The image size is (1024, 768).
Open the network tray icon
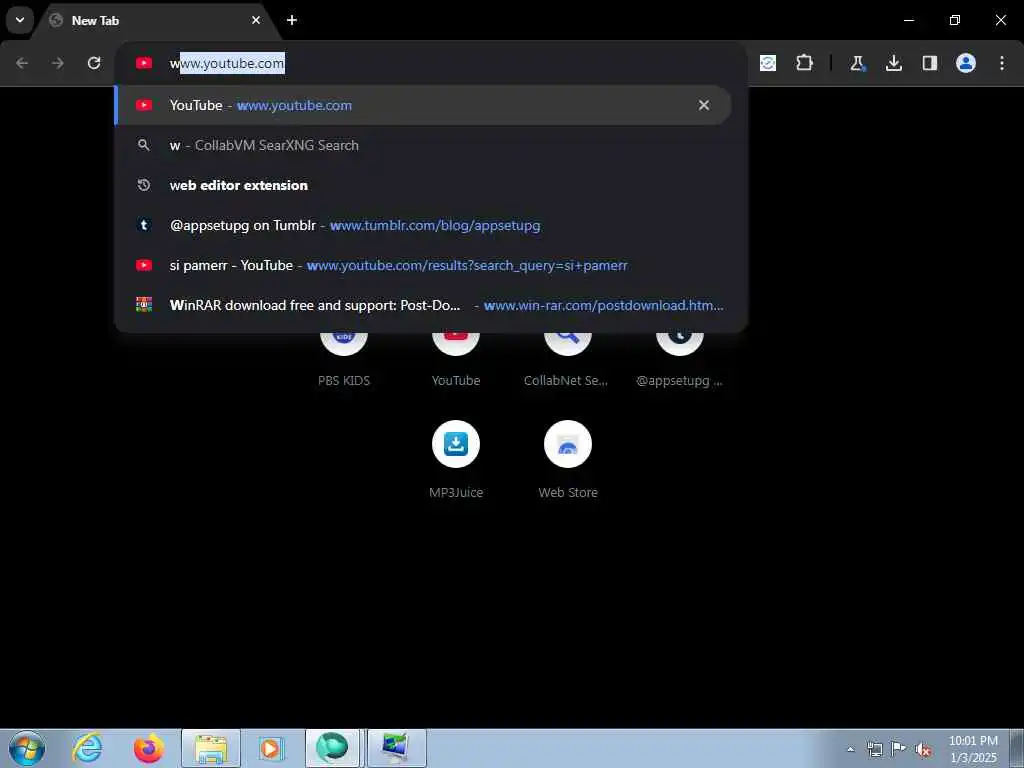coord(875,749)
